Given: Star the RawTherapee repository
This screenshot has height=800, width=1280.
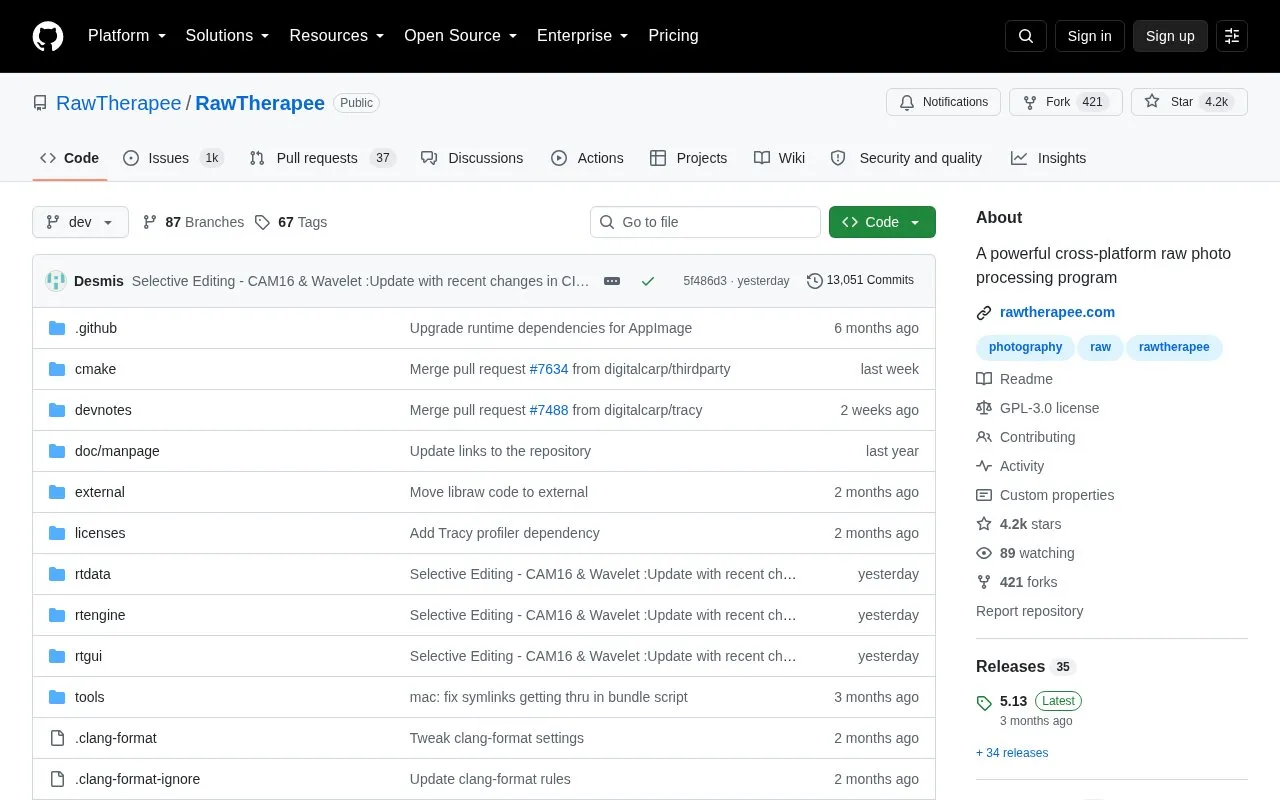Looking at the screenshot, I should tap(1189, 102).
